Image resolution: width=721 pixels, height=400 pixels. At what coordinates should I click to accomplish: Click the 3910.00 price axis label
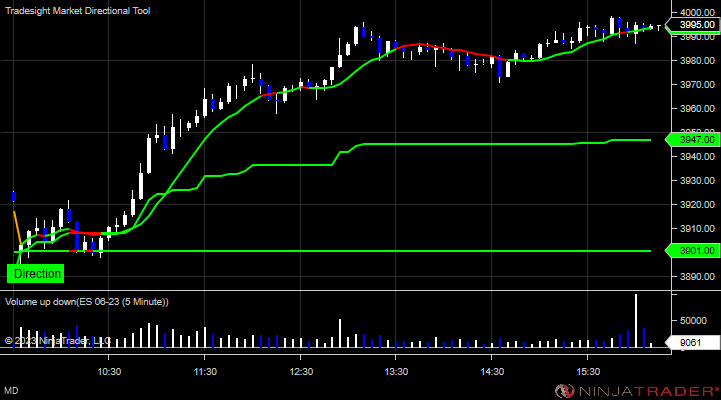click(697, 229)
